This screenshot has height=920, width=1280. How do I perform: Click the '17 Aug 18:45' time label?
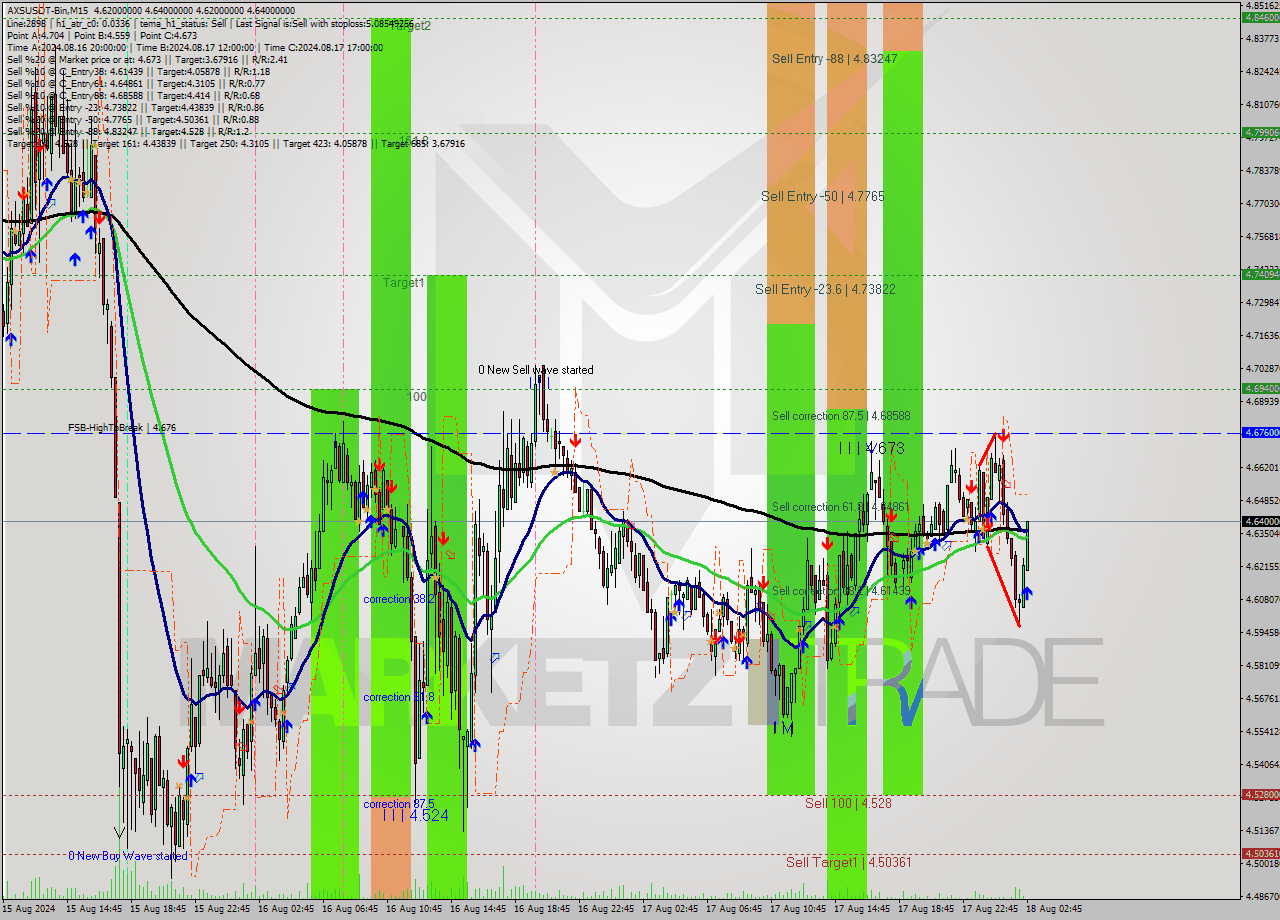tap(925, 909)
